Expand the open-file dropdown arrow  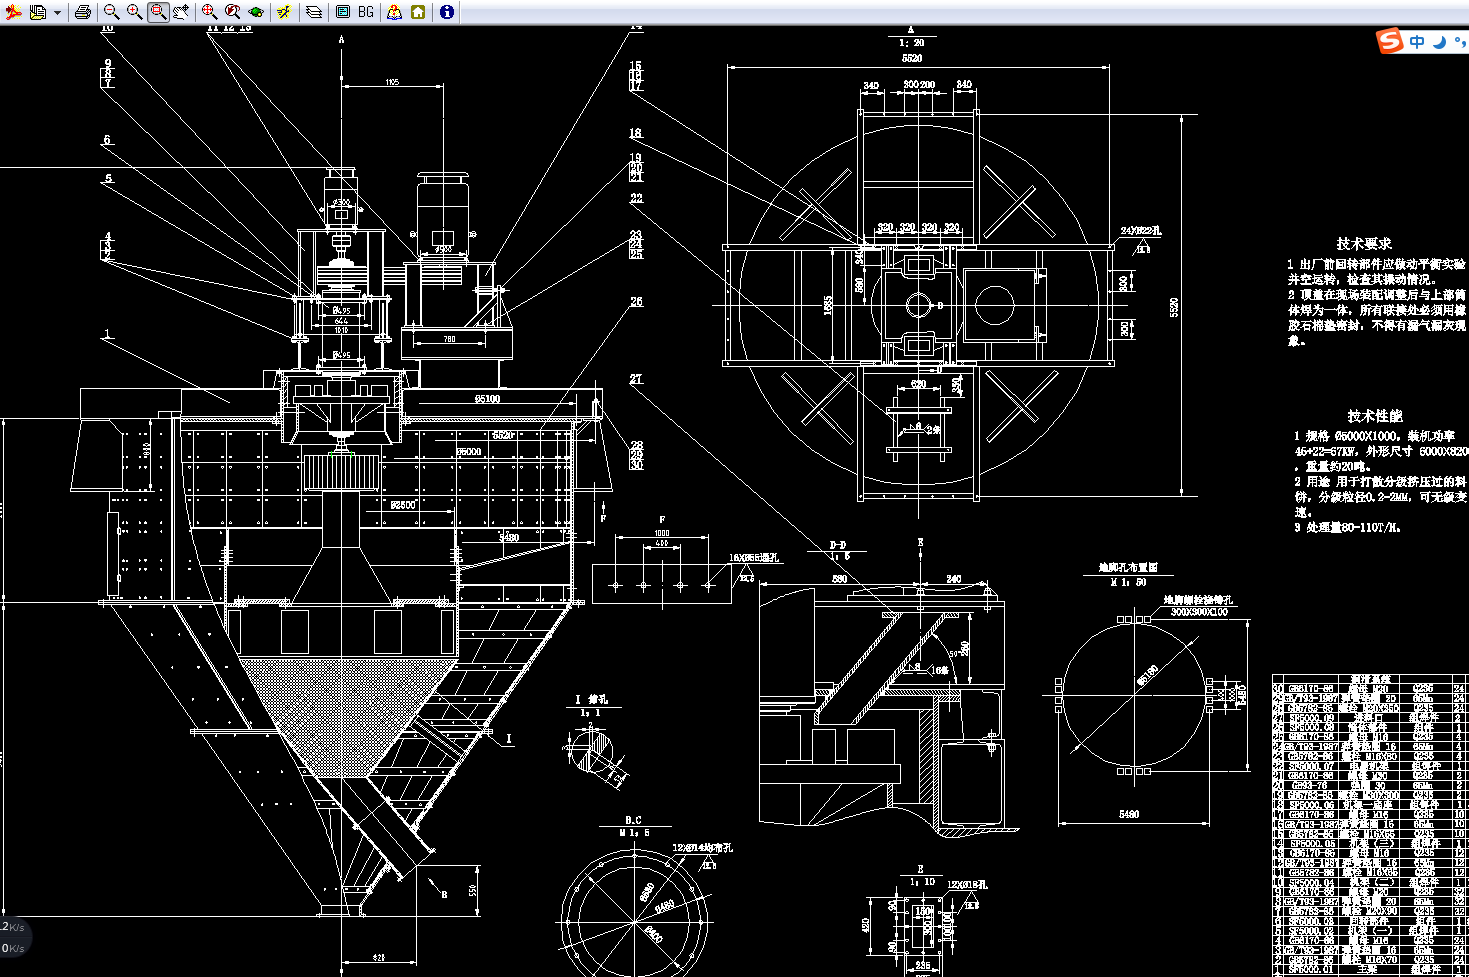click(x=56, y=12)
